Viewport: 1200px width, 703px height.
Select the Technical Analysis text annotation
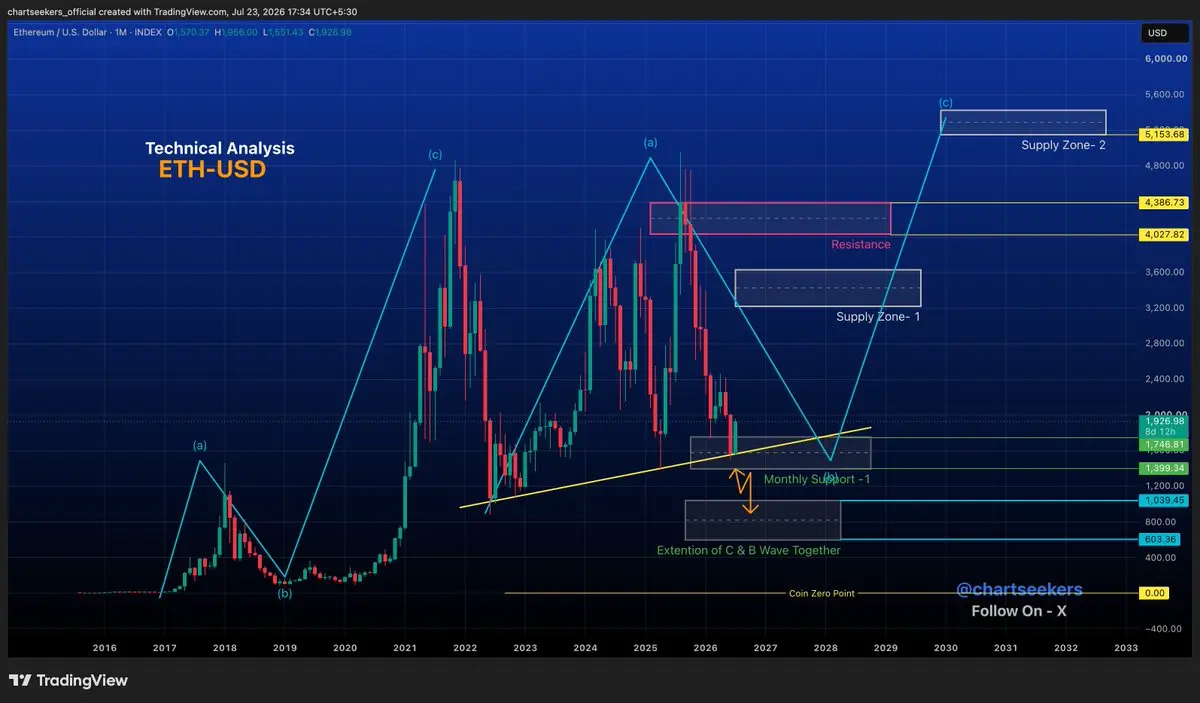point(220,148)
